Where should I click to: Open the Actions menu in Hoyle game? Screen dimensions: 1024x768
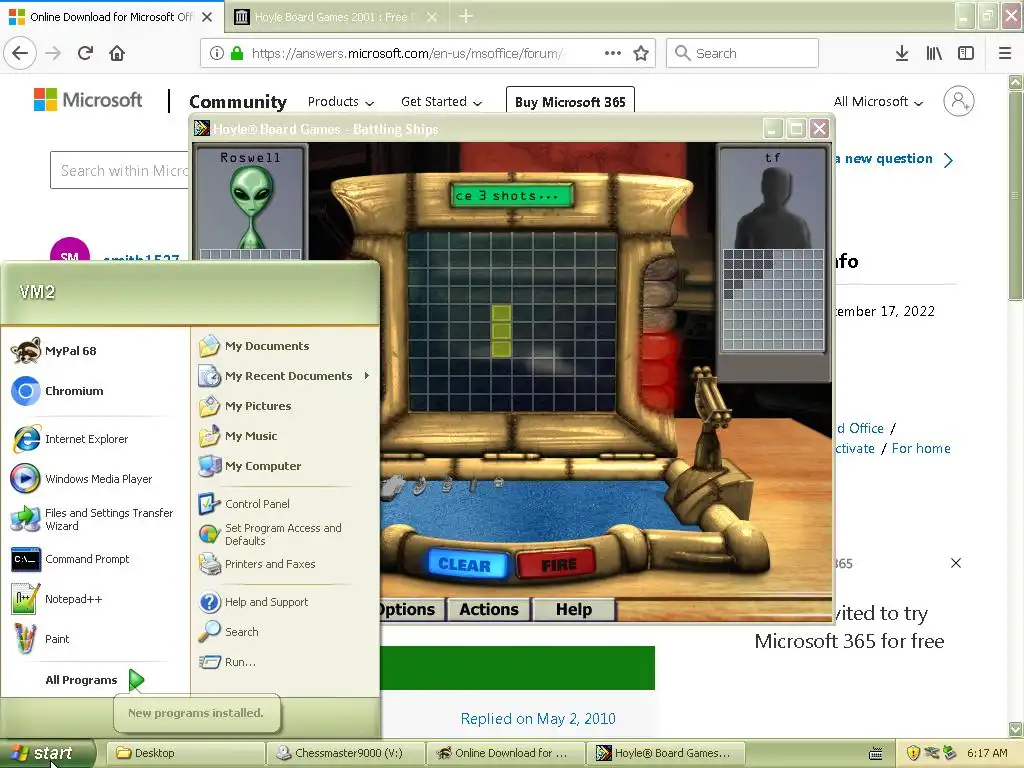pos(489,609)
